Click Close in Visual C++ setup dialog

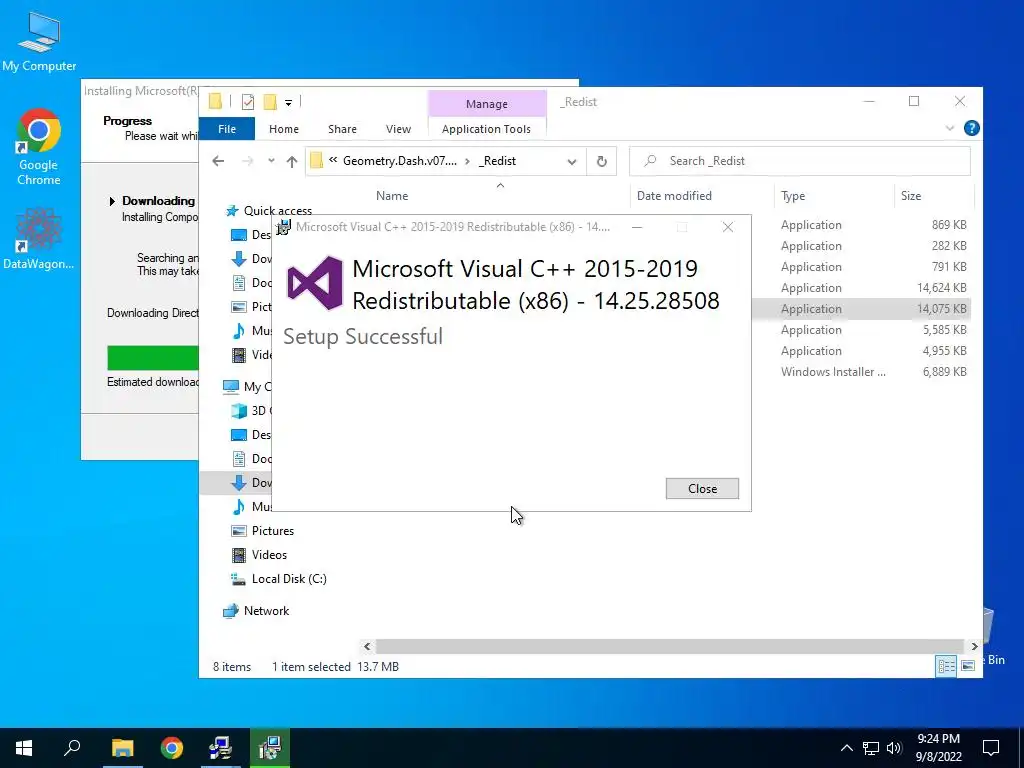[x=702, y=488]
